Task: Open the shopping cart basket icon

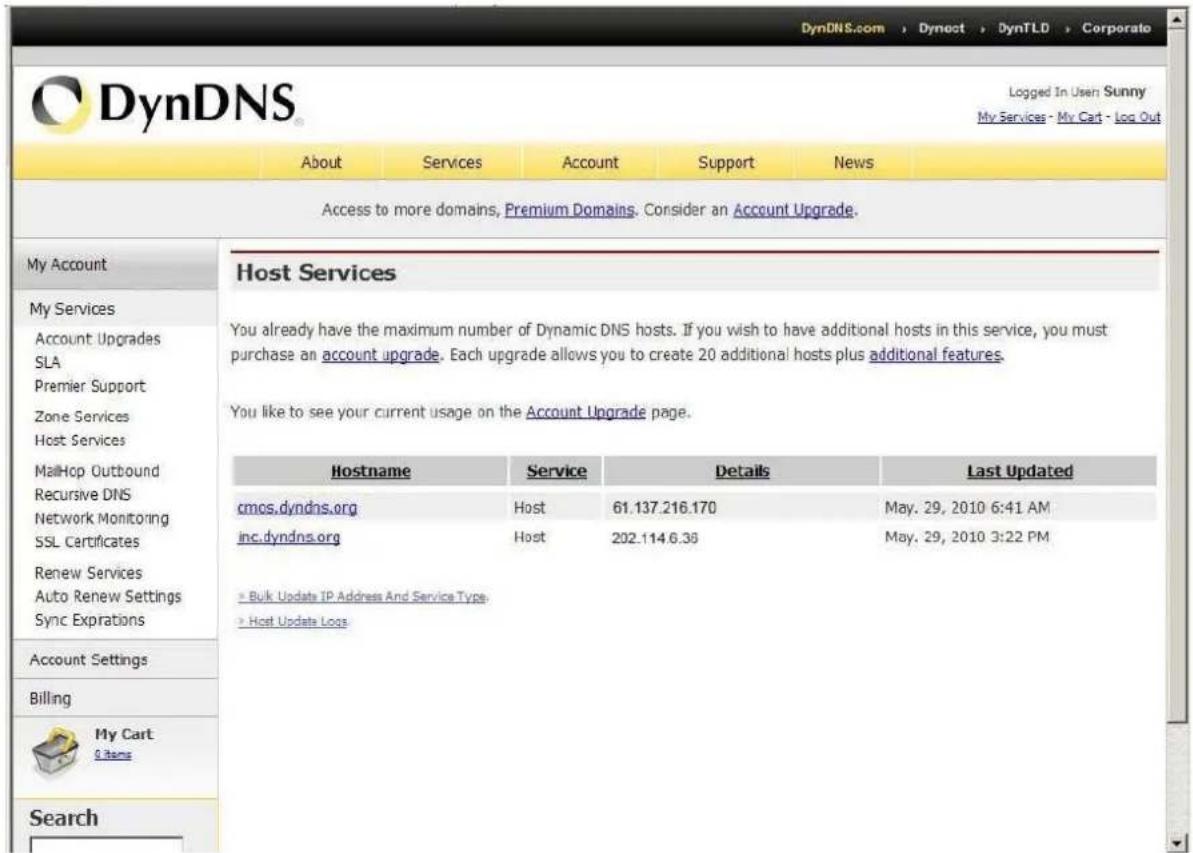Action: 55,751
